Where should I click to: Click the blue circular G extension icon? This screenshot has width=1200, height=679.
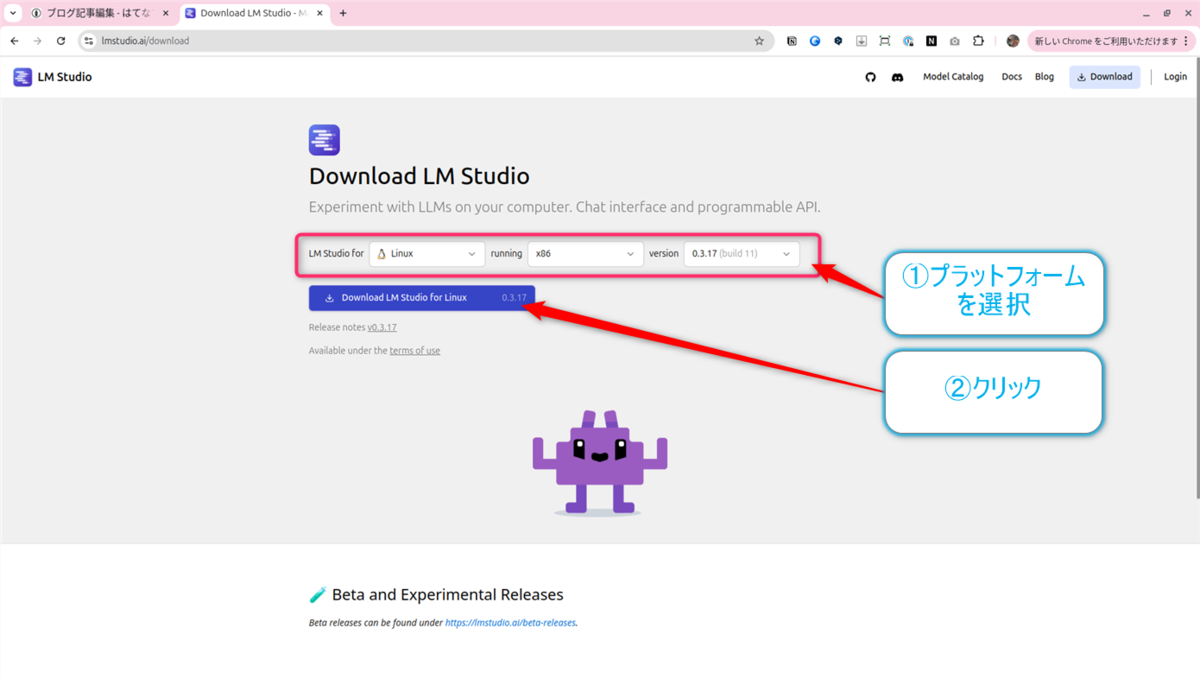815,41
